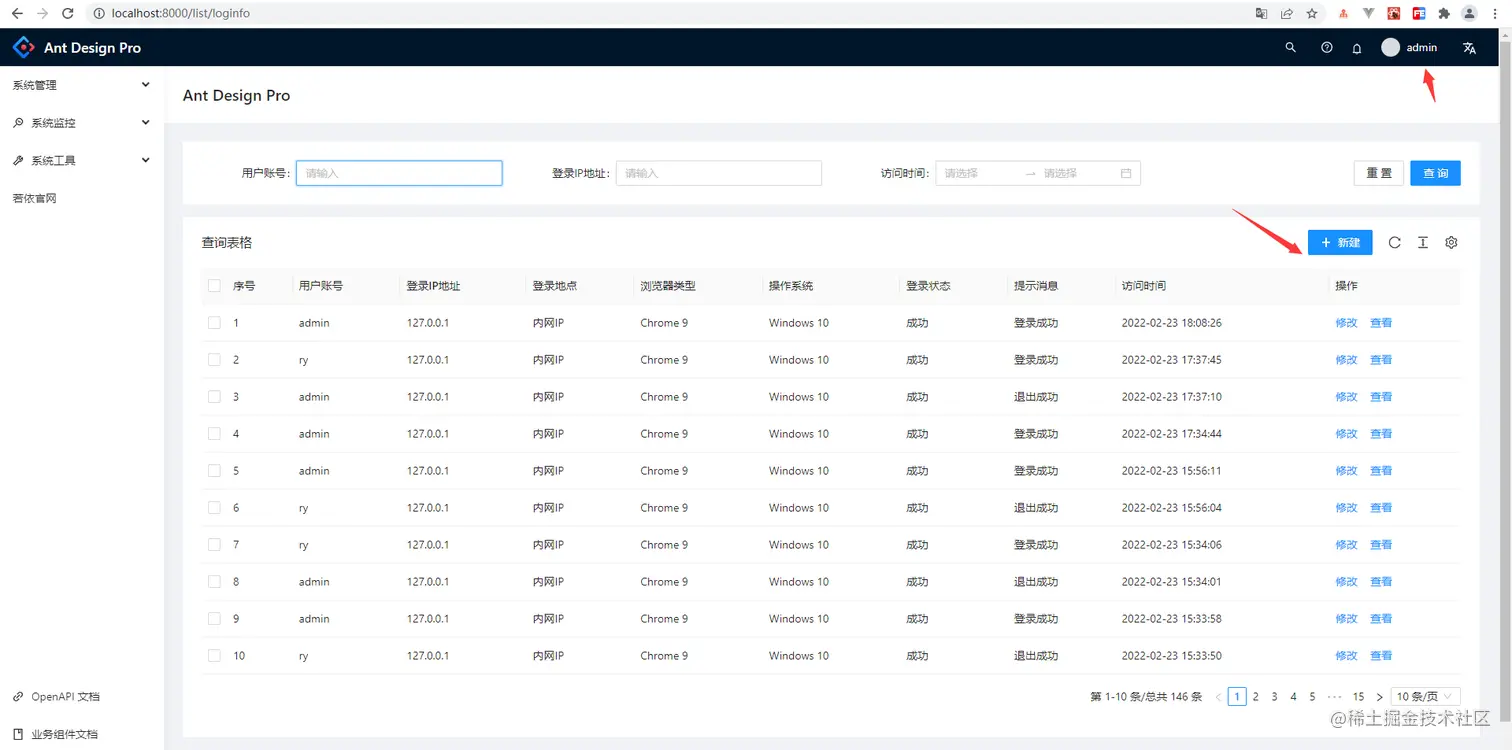
Task: Click the calendar icon in 访问时间 field
Action: [x=1126, y=173]
